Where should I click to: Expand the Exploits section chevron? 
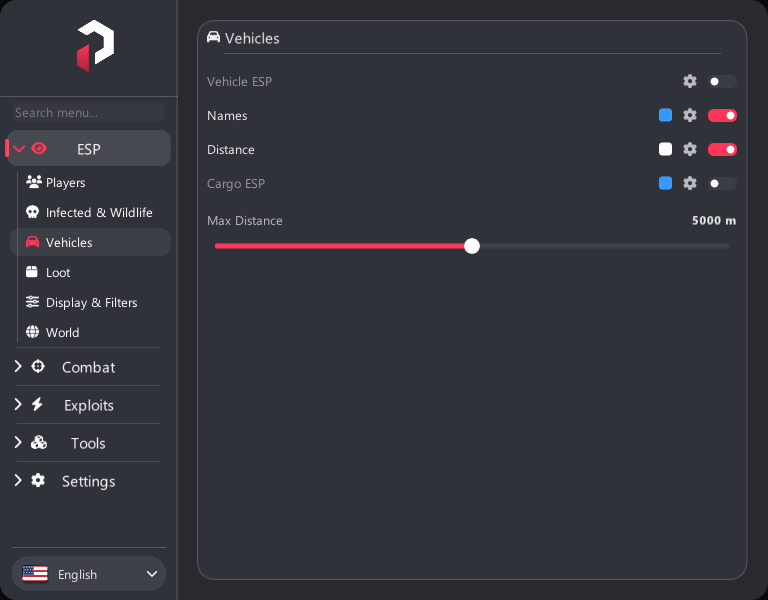coord(18,404)
